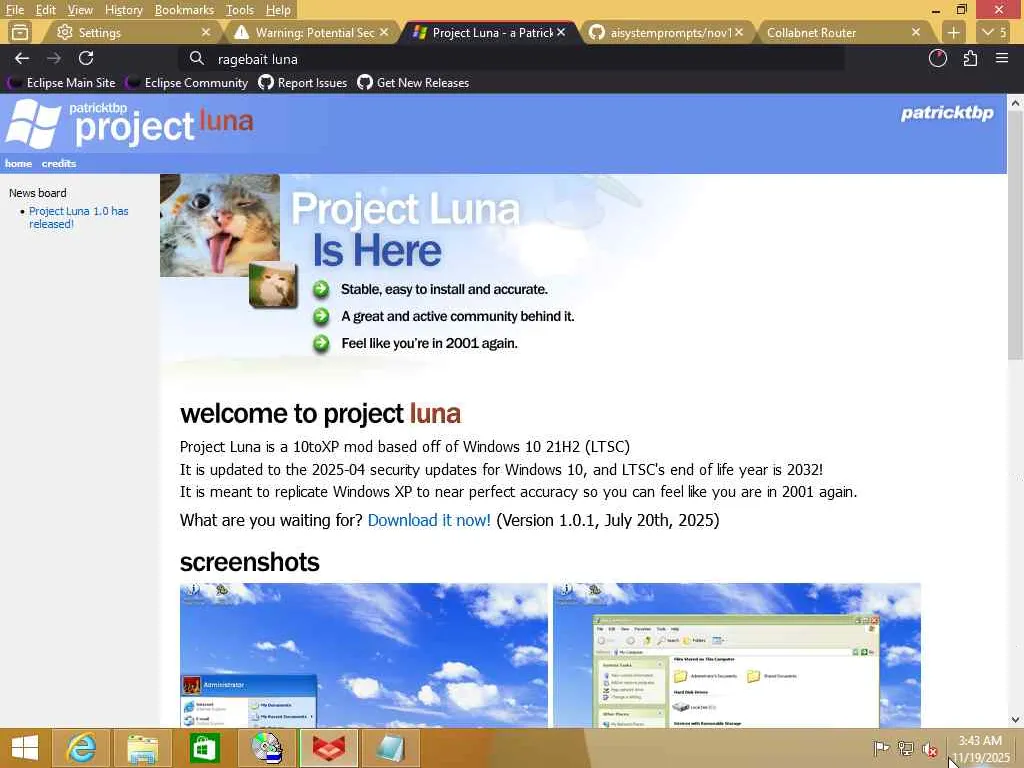Screen dimensions: 1024x768
Task: Switch to the red fox browser taskbar icon
Action: tap(328, 748)
